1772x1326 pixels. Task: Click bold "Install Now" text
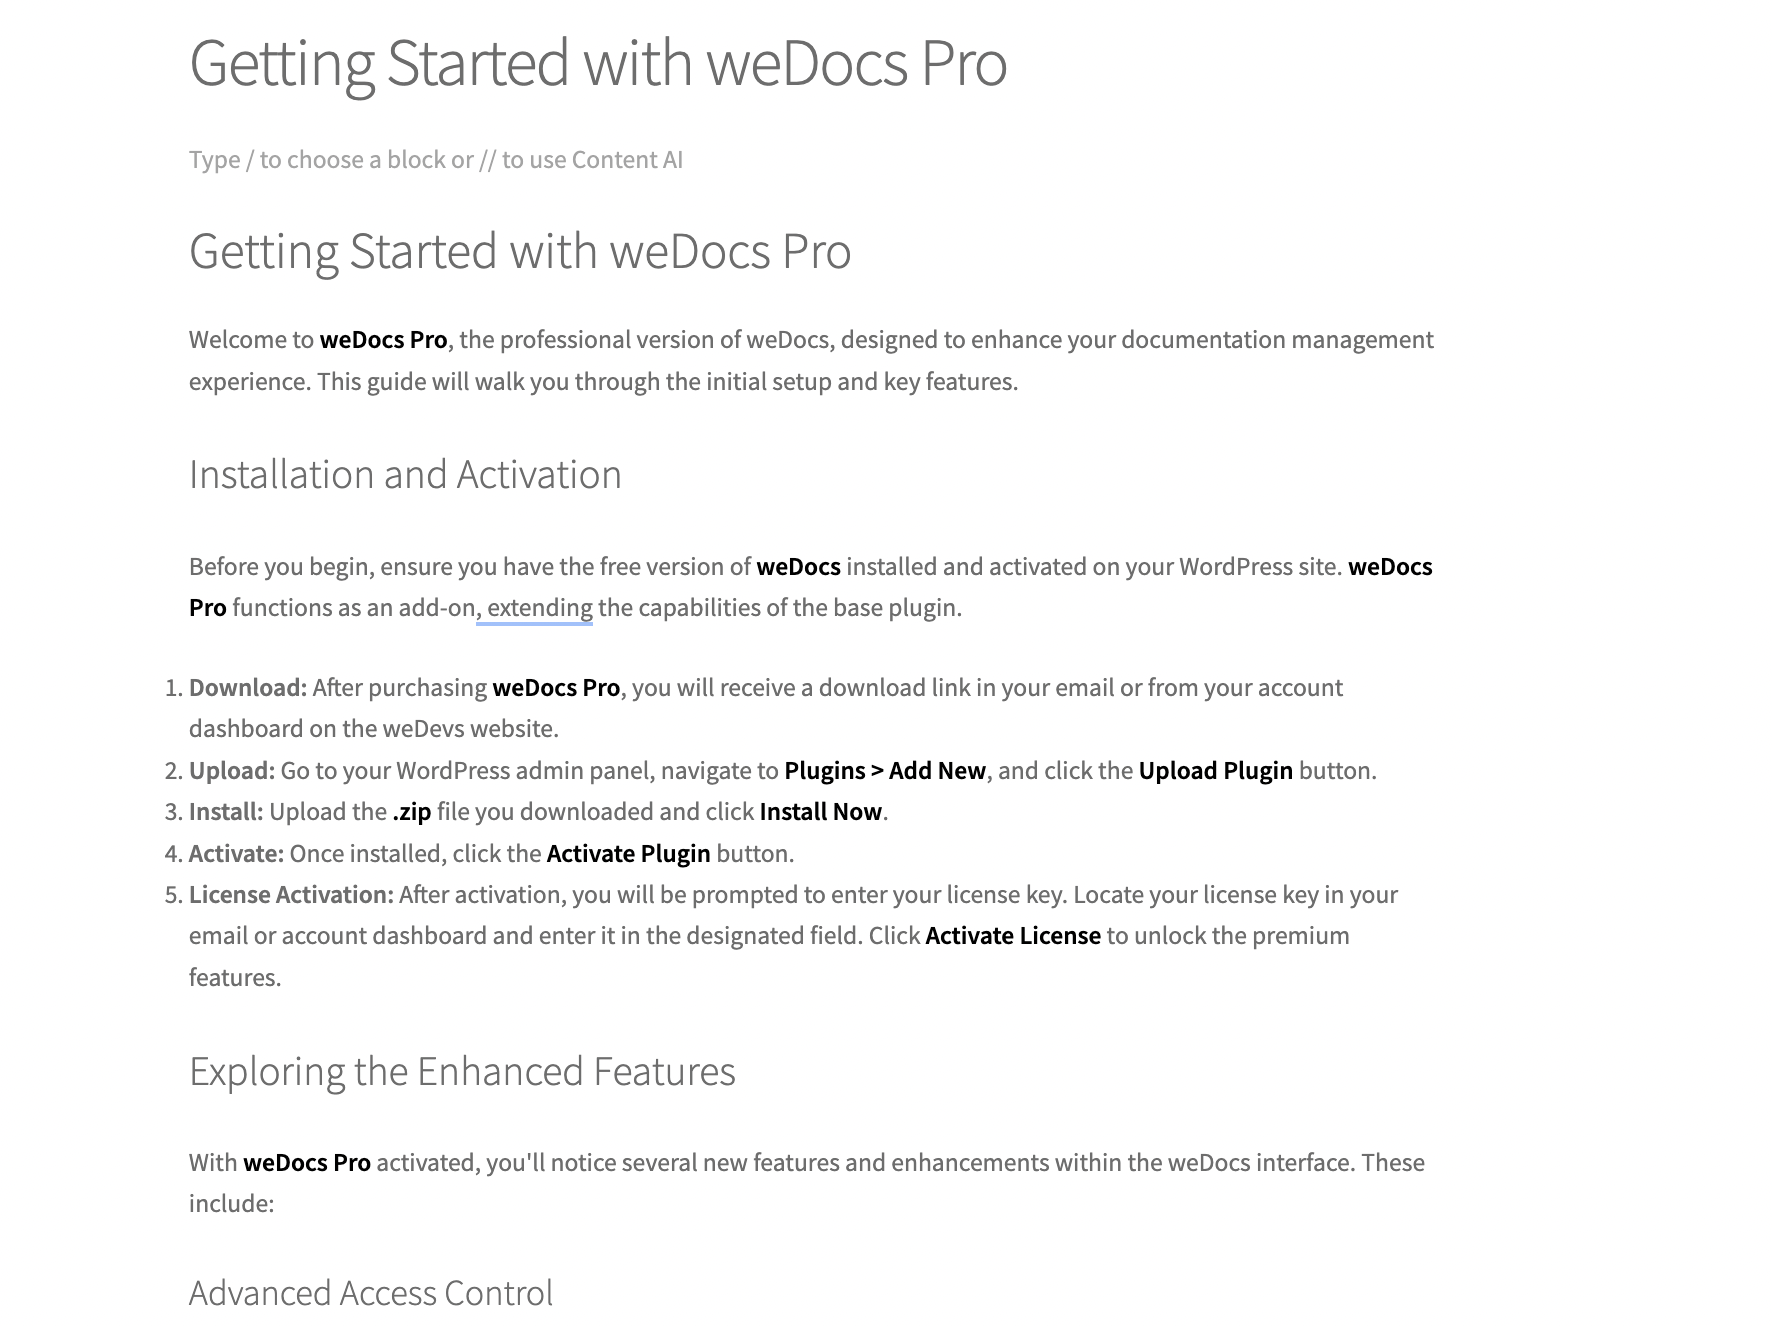click(x=820, y=812)
